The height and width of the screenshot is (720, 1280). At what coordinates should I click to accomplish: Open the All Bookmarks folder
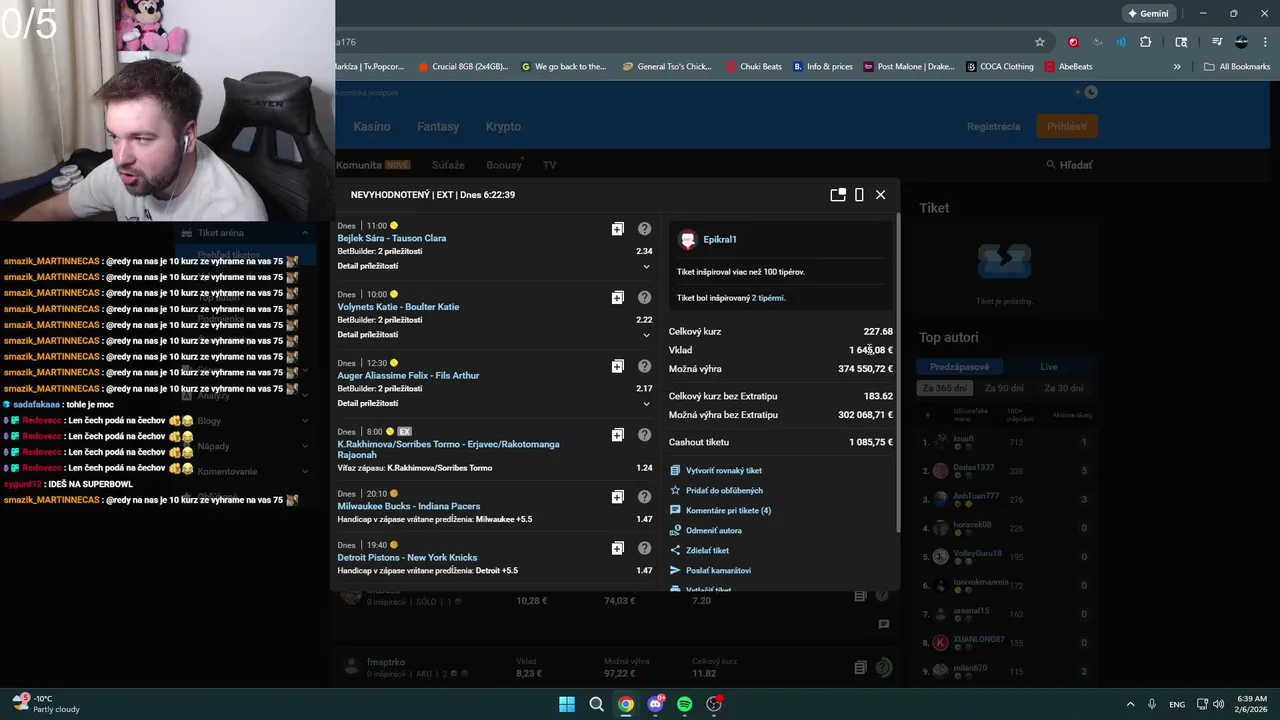[x=1237, y=67]
